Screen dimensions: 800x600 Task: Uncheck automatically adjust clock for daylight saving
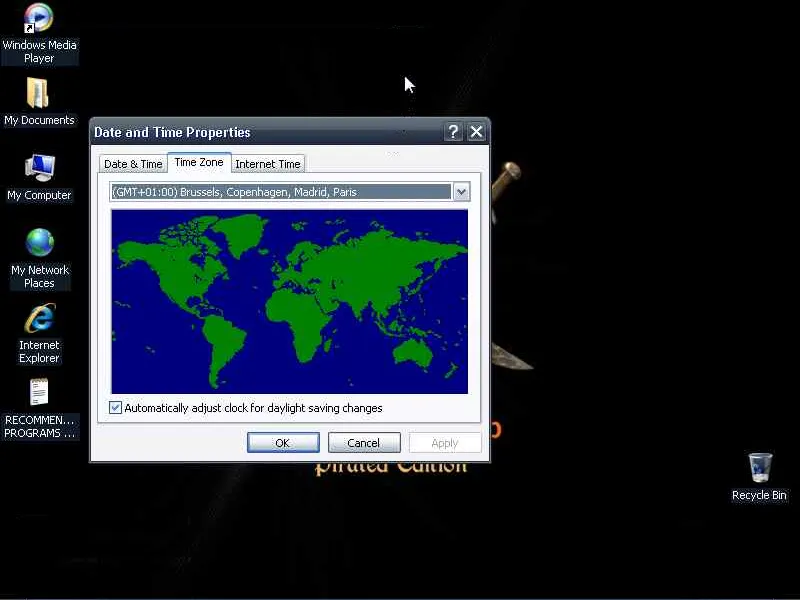tap(115, 408)
